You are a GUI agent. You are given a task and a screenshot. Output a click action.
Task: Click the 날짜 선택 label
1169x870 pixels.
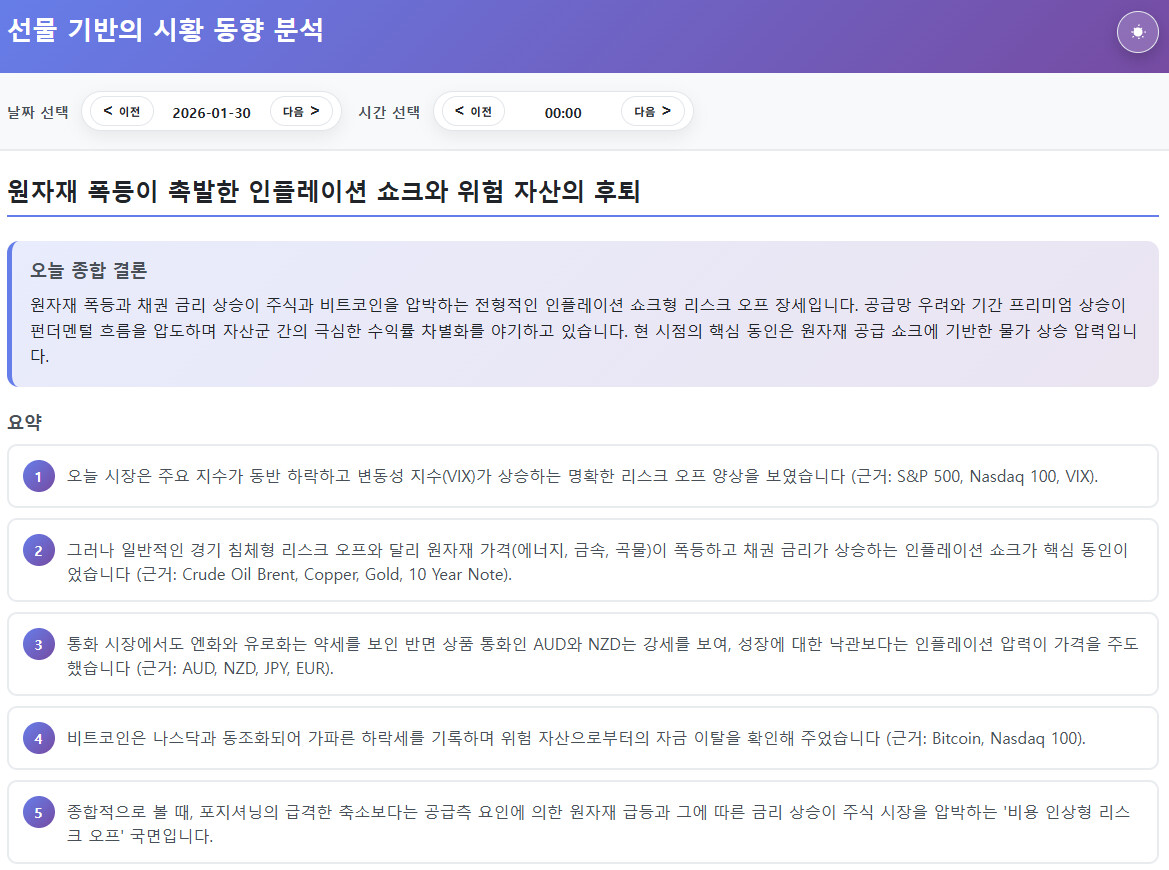[x=37, y=112]
